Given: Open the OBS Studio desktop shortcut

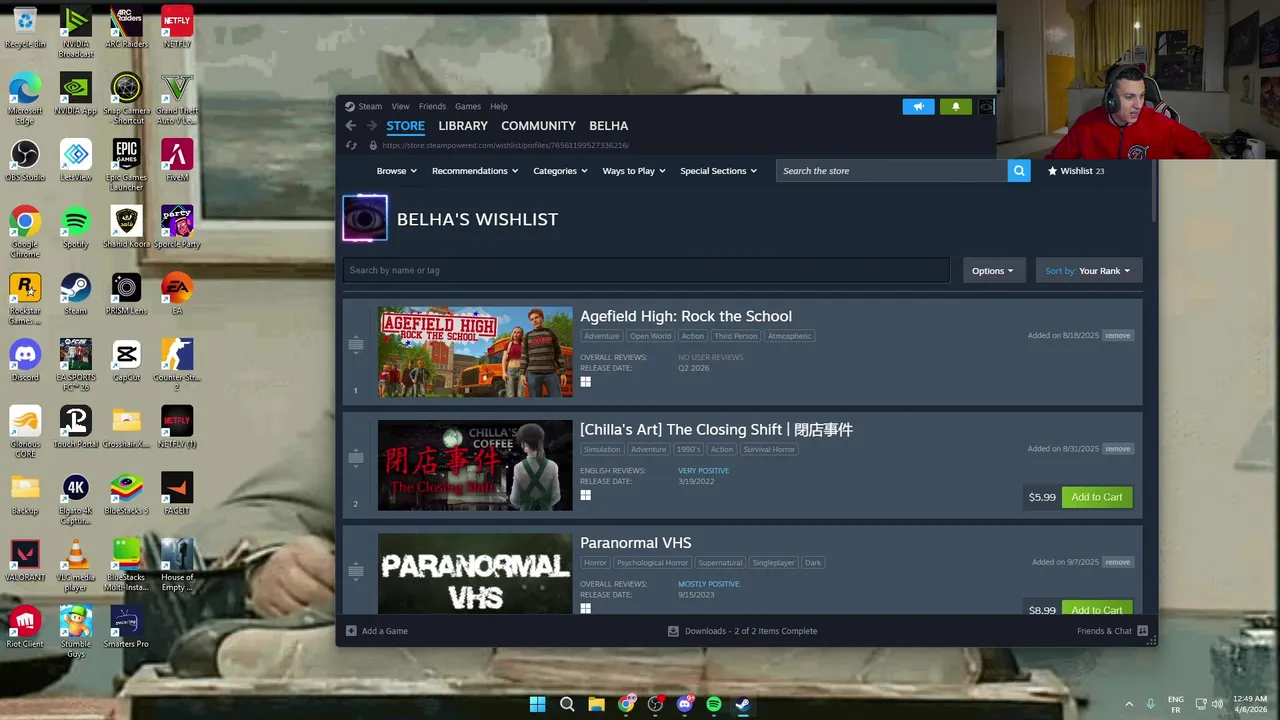Looking at the screenshot, I should [x=25, y=160].
